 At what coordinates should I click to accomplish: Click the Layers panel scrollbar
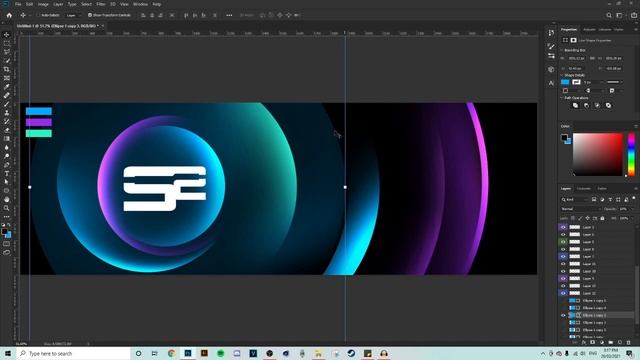click(637, 294)
